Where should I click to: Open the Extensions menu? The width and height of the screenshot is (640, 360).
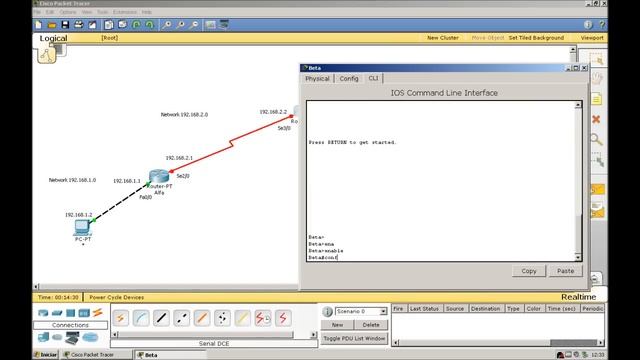125,12
